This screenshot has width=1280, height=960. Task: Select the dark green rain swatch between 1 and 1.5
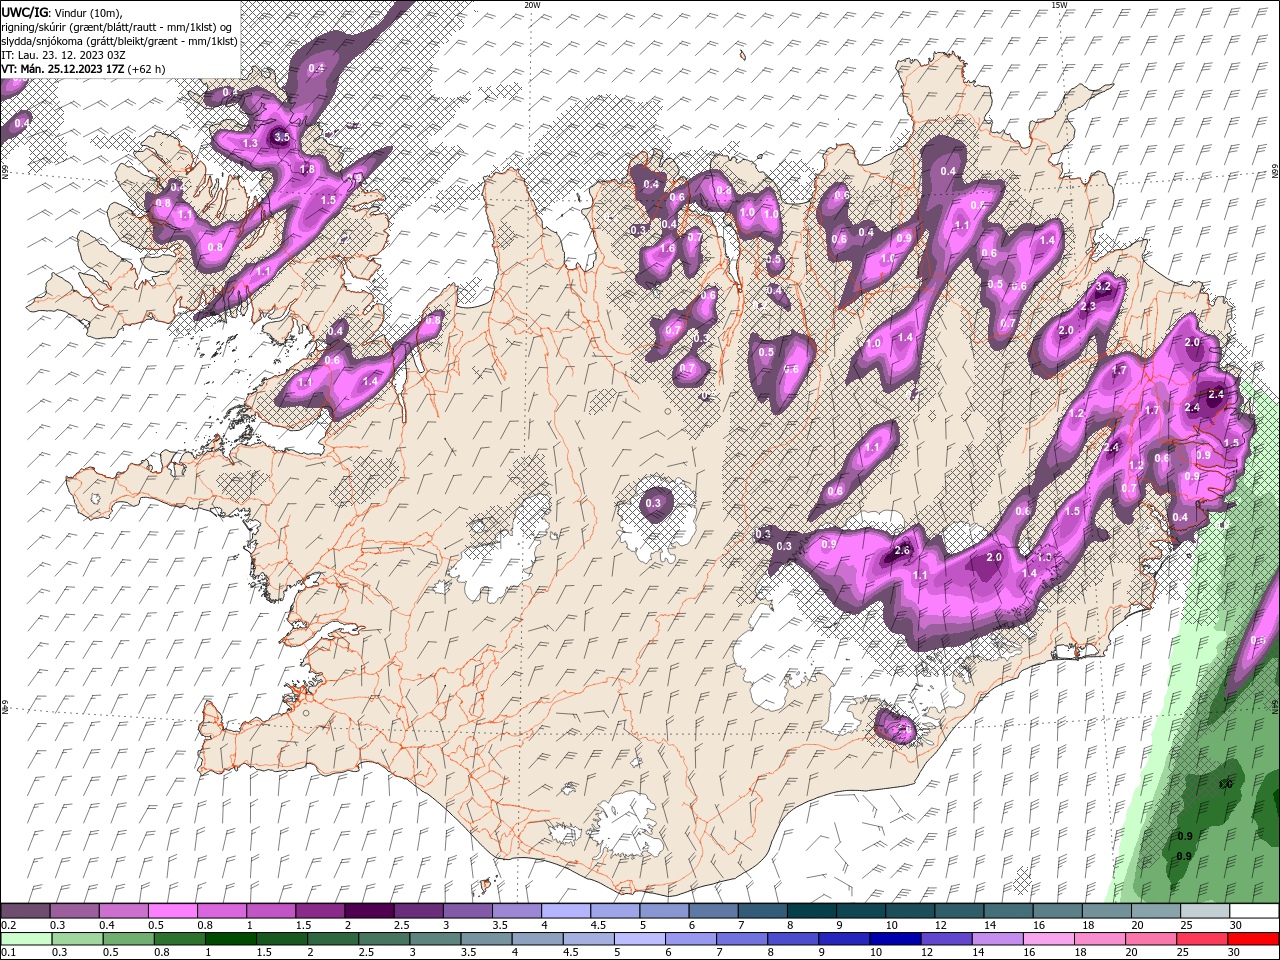tap(231, 938)
